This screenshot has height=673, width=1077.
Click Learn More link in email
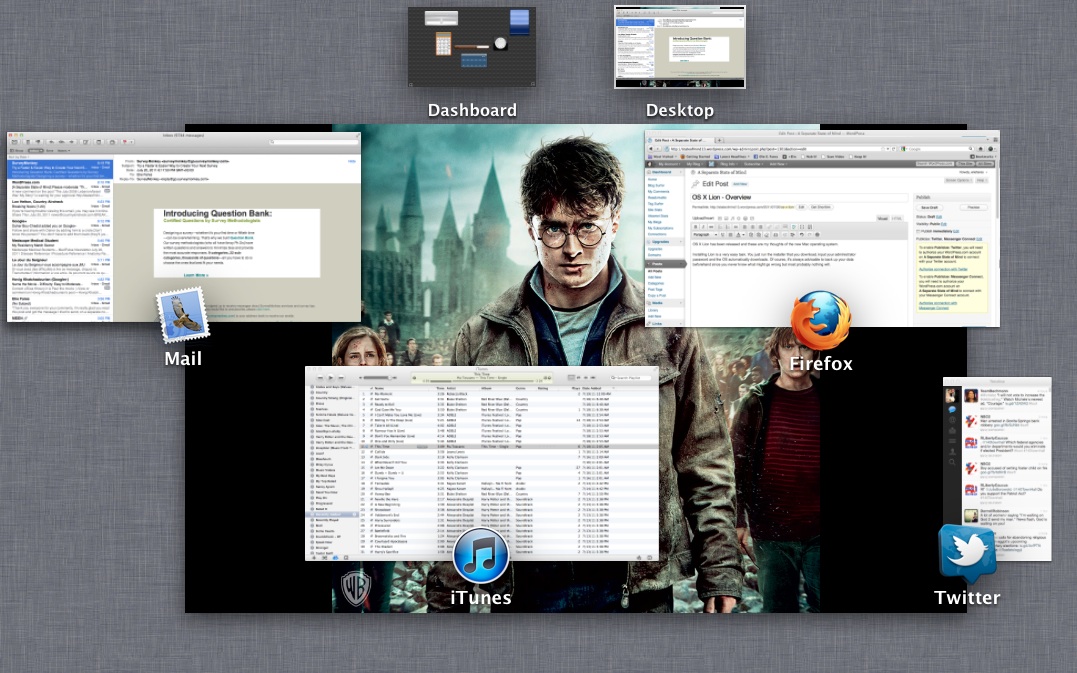tap(196, 273)
